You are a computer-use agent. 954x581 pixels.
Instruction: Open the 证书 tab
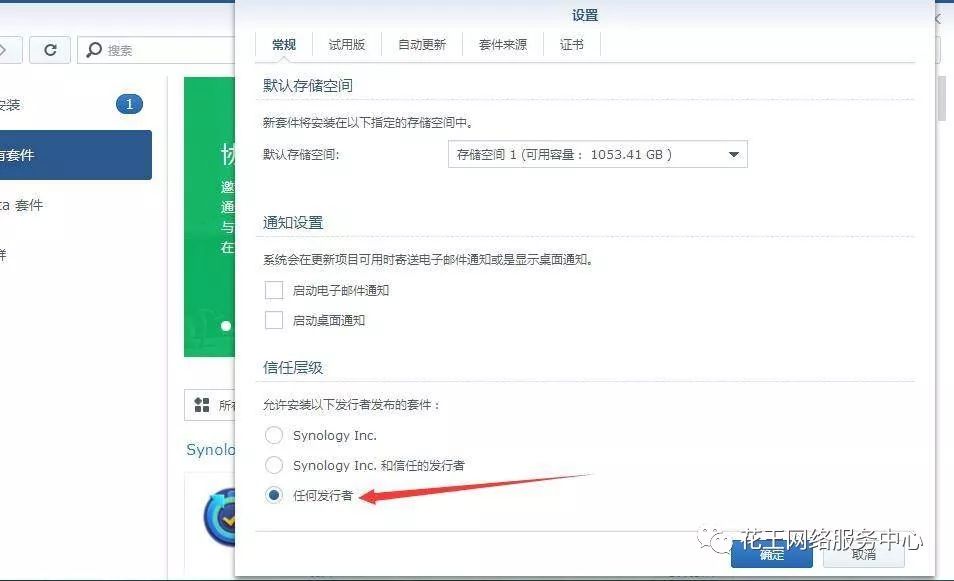(x=571, y=44)
